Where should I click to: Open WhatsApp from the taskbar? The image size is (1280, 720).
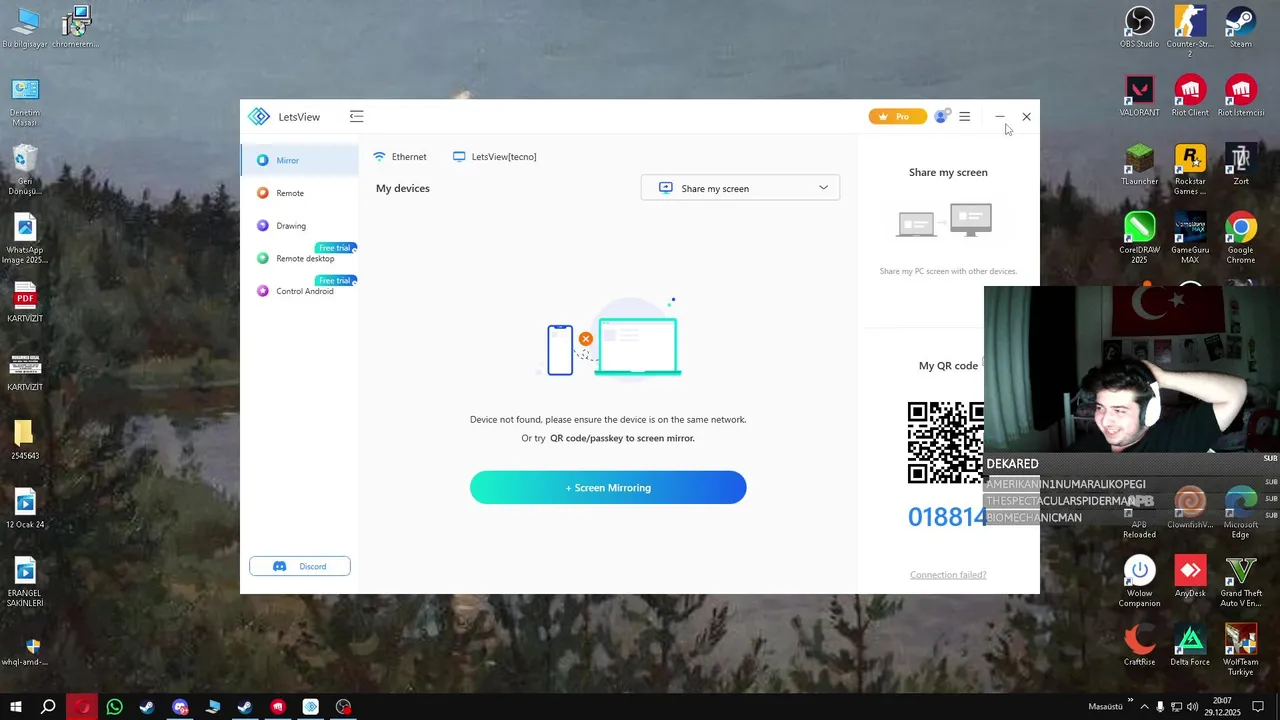[114, 707]
